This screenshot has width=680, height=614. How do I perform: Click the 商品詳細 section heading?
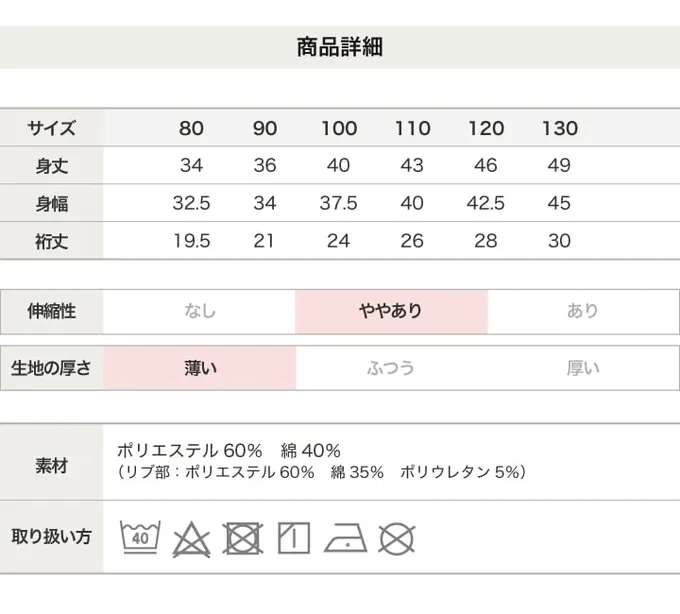coord(339,47)
